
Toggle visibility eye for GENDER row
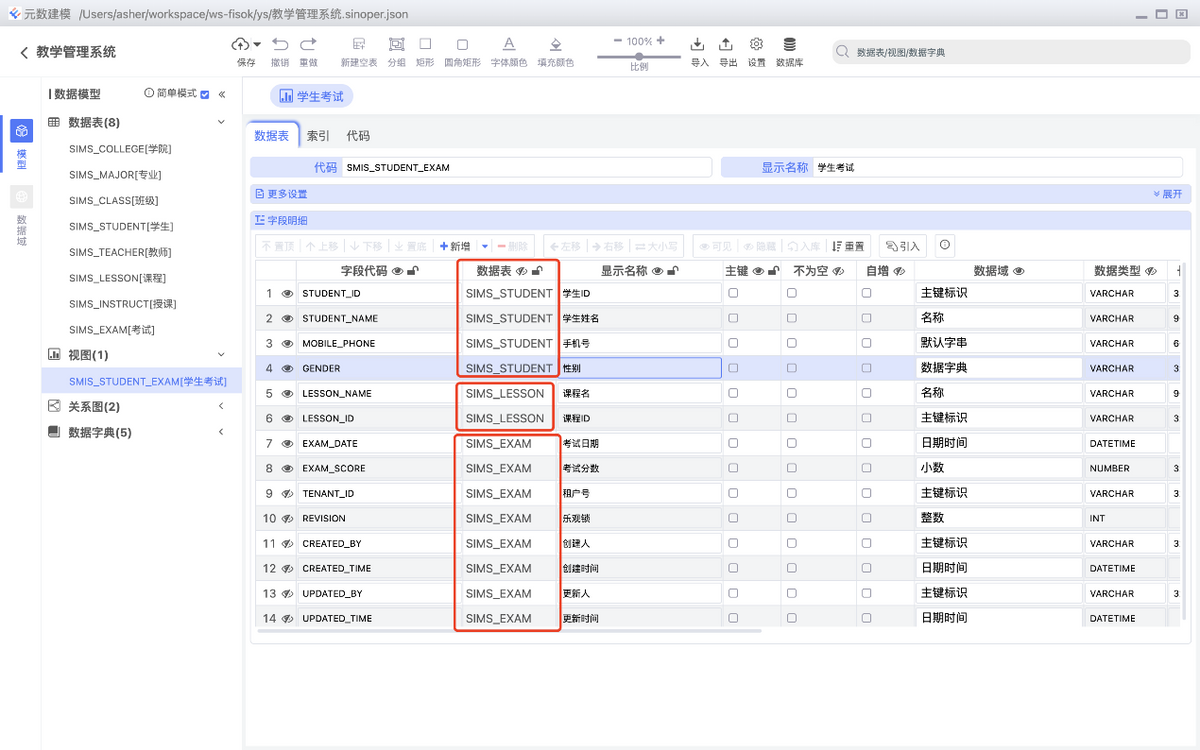click(287, 369)
